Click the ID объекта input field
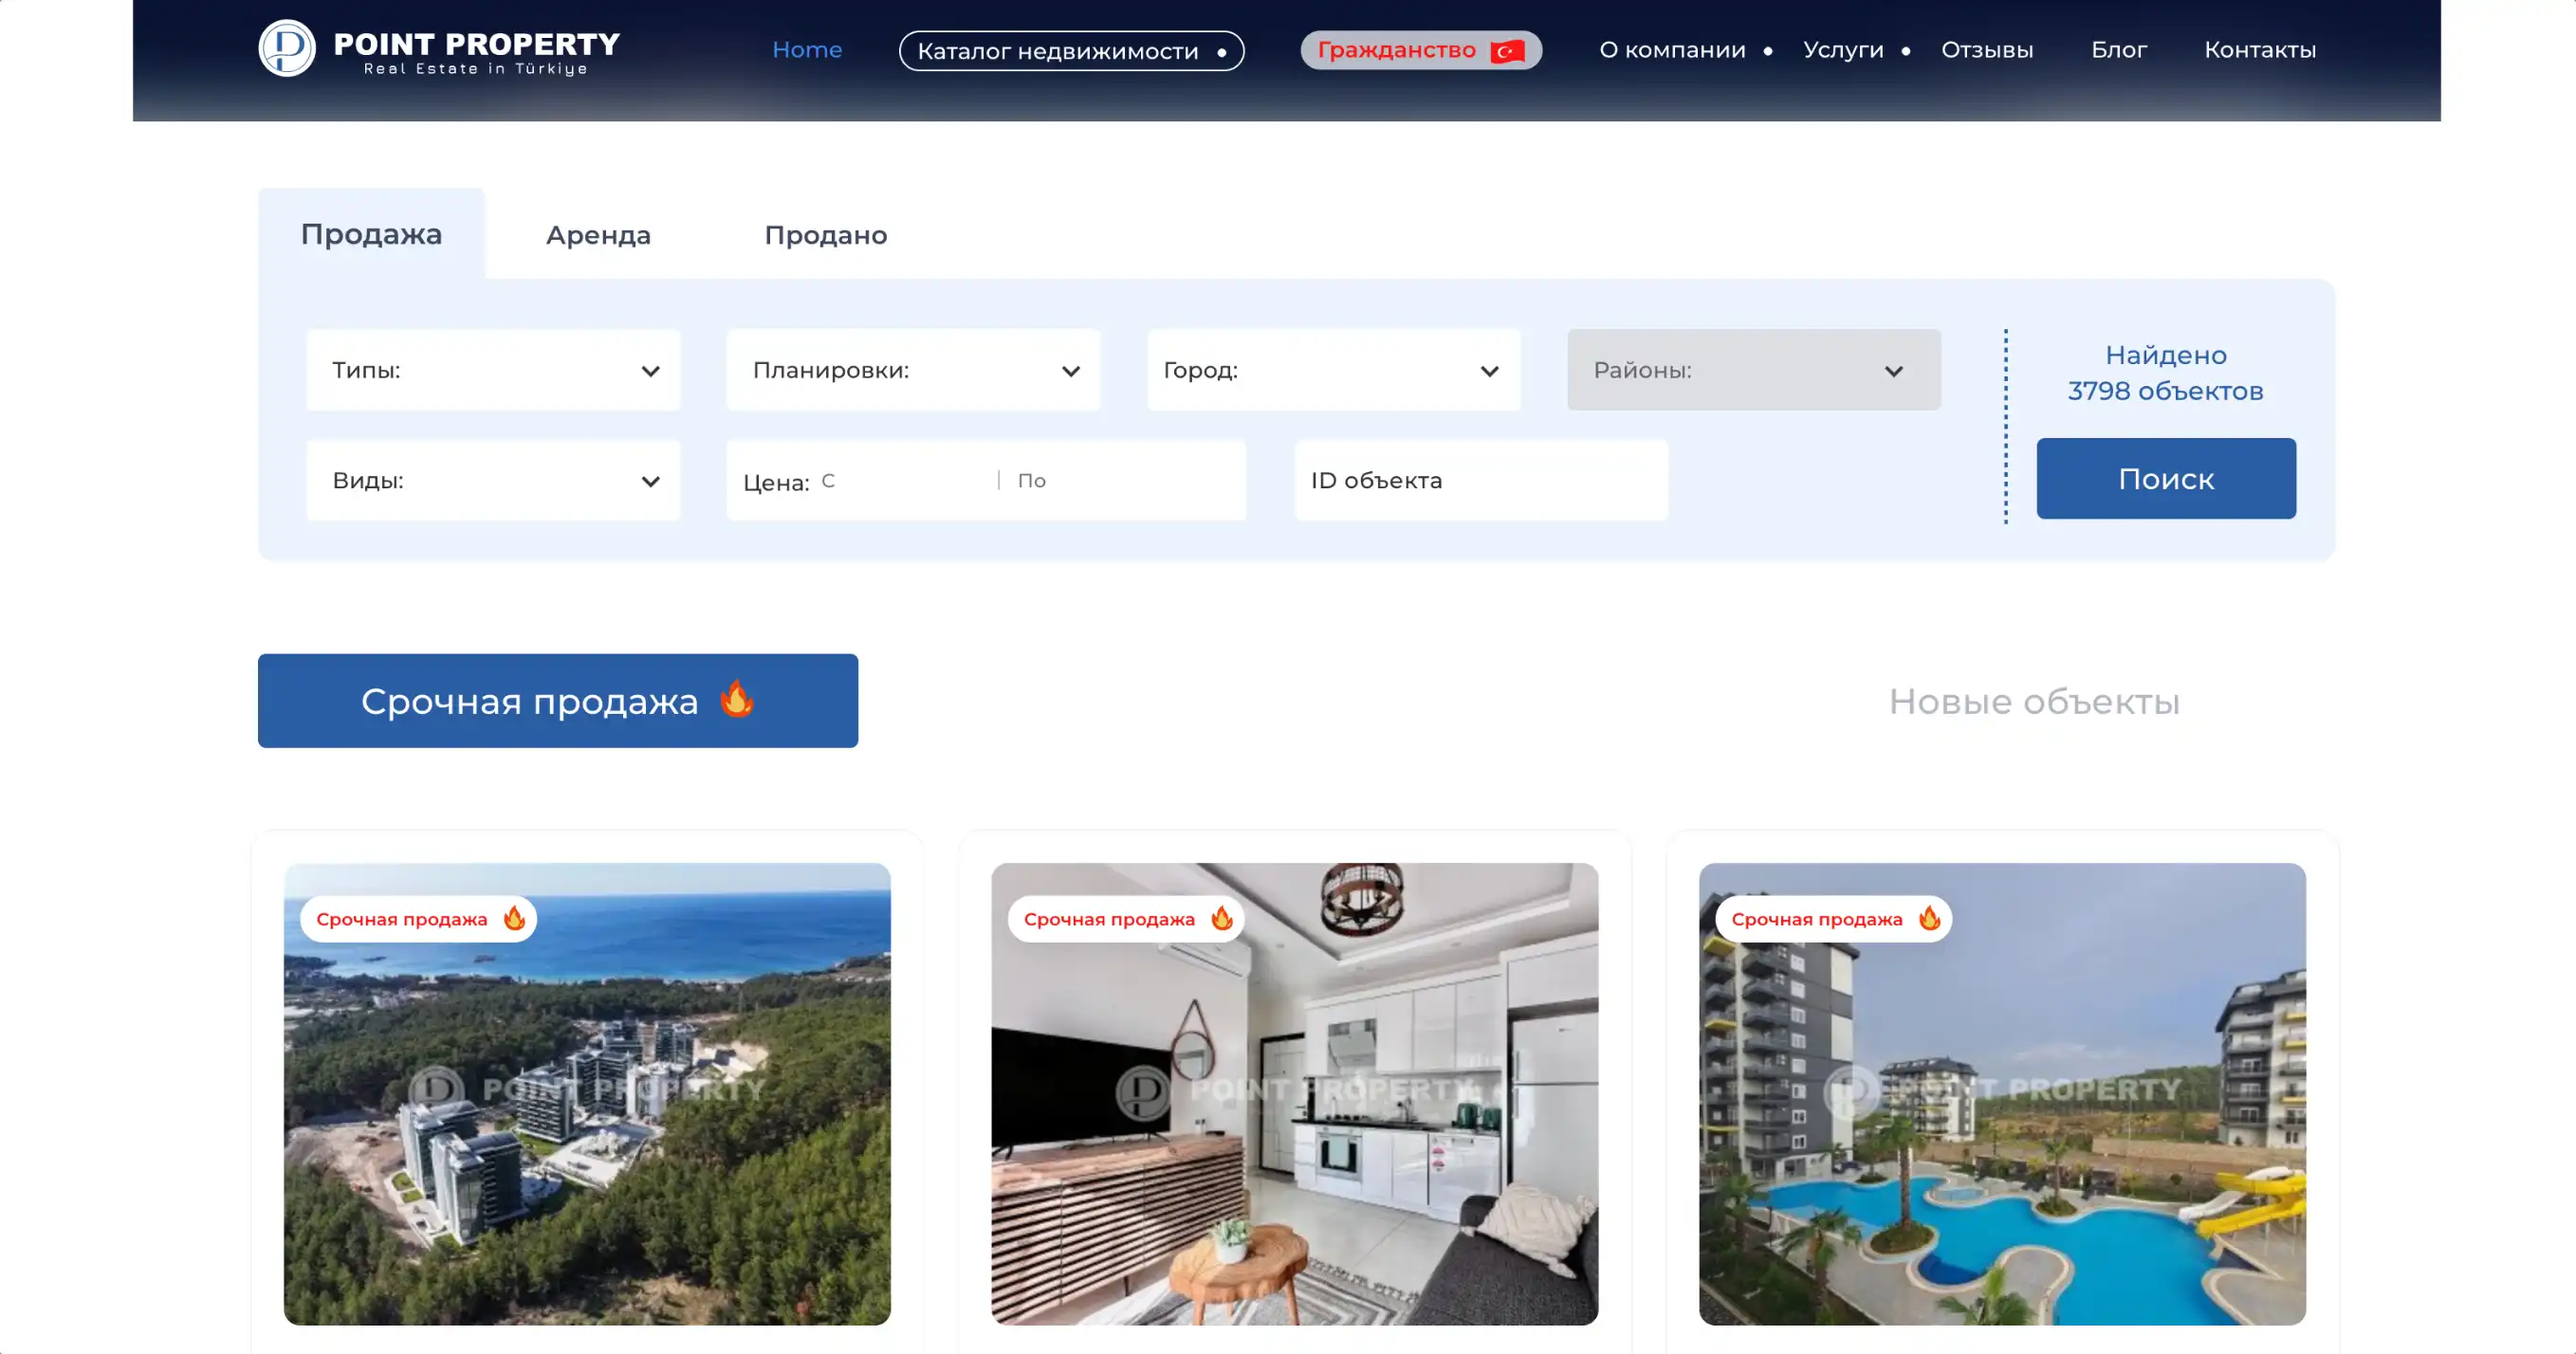The width and height of the screenshot is (2576, 1354). 1480,480
